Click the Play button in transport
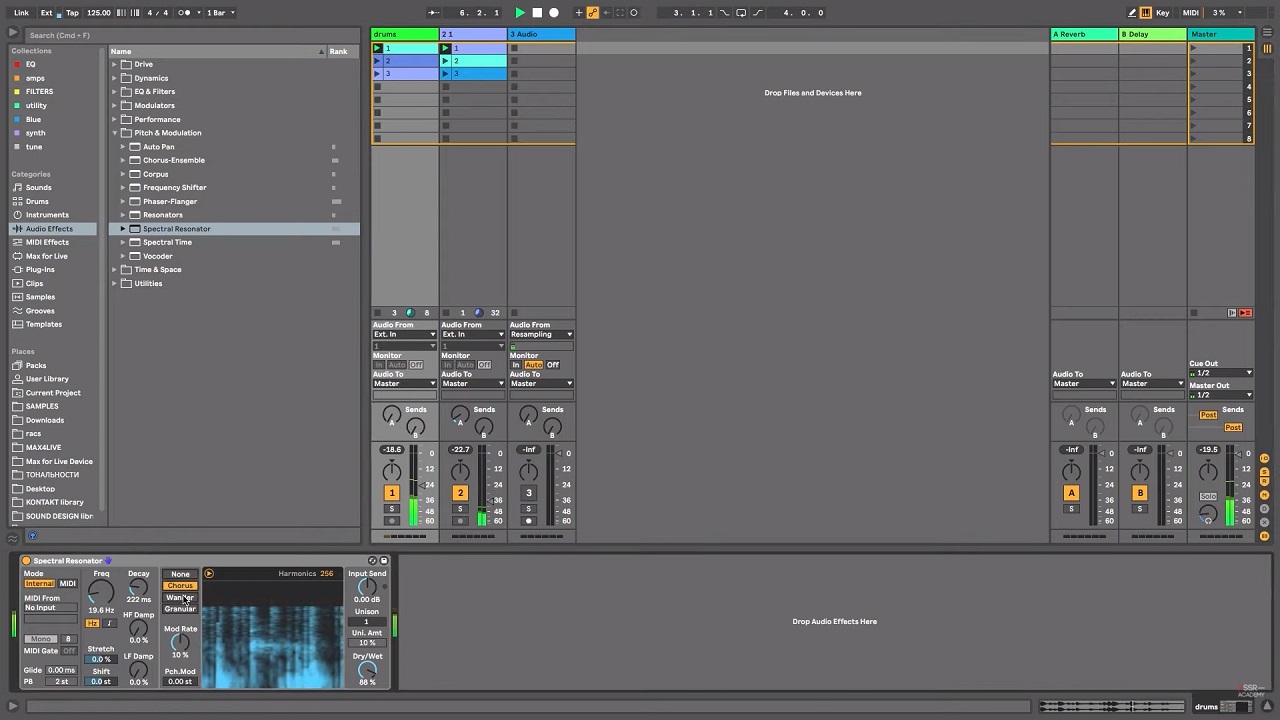The height and width of the screenshot is (720, 1280). pos(519,13)
